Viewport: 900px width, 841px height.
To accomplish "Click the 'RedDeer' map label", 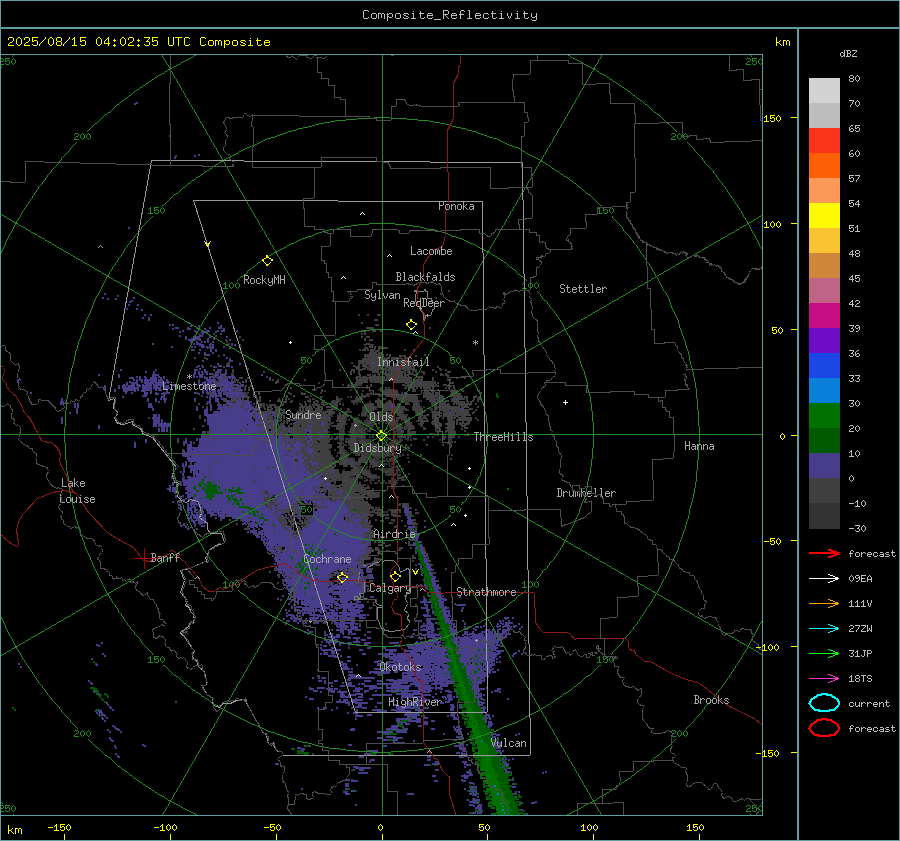I will (424, 303).
